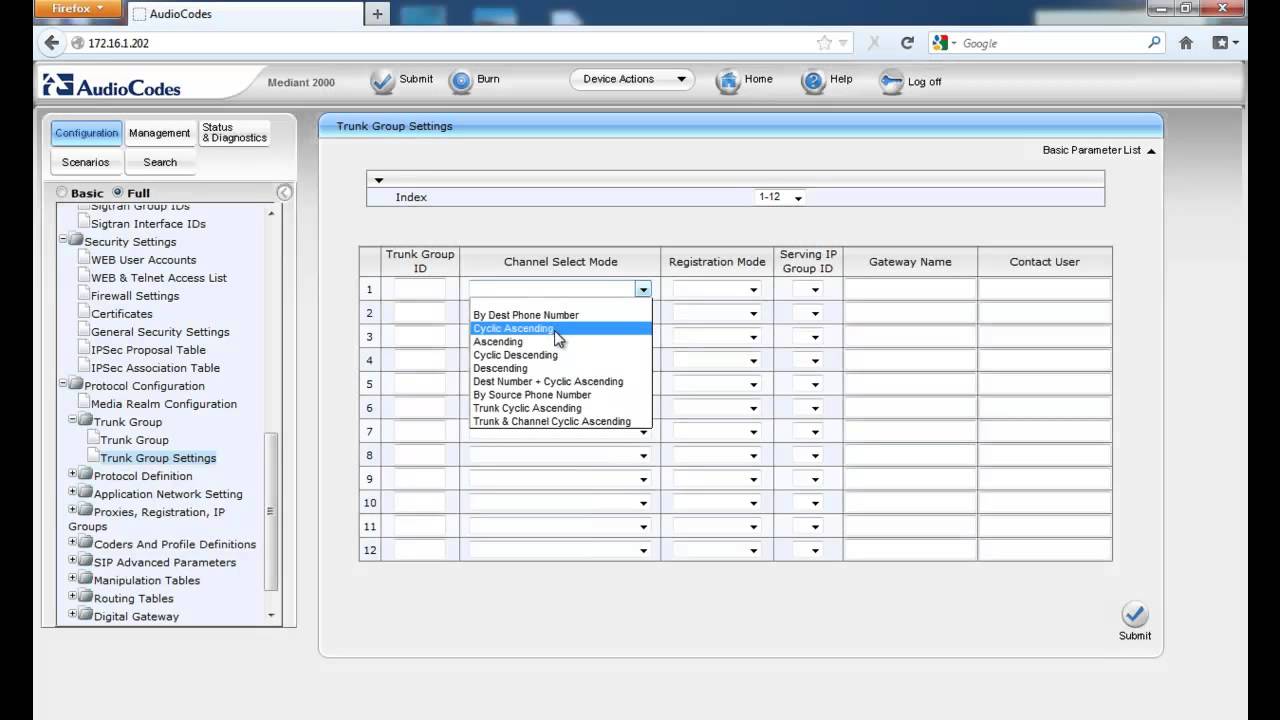1280x720 pixels.
Task: Open the Index 1-12 dropdown
Action: (x=781, y=197)
